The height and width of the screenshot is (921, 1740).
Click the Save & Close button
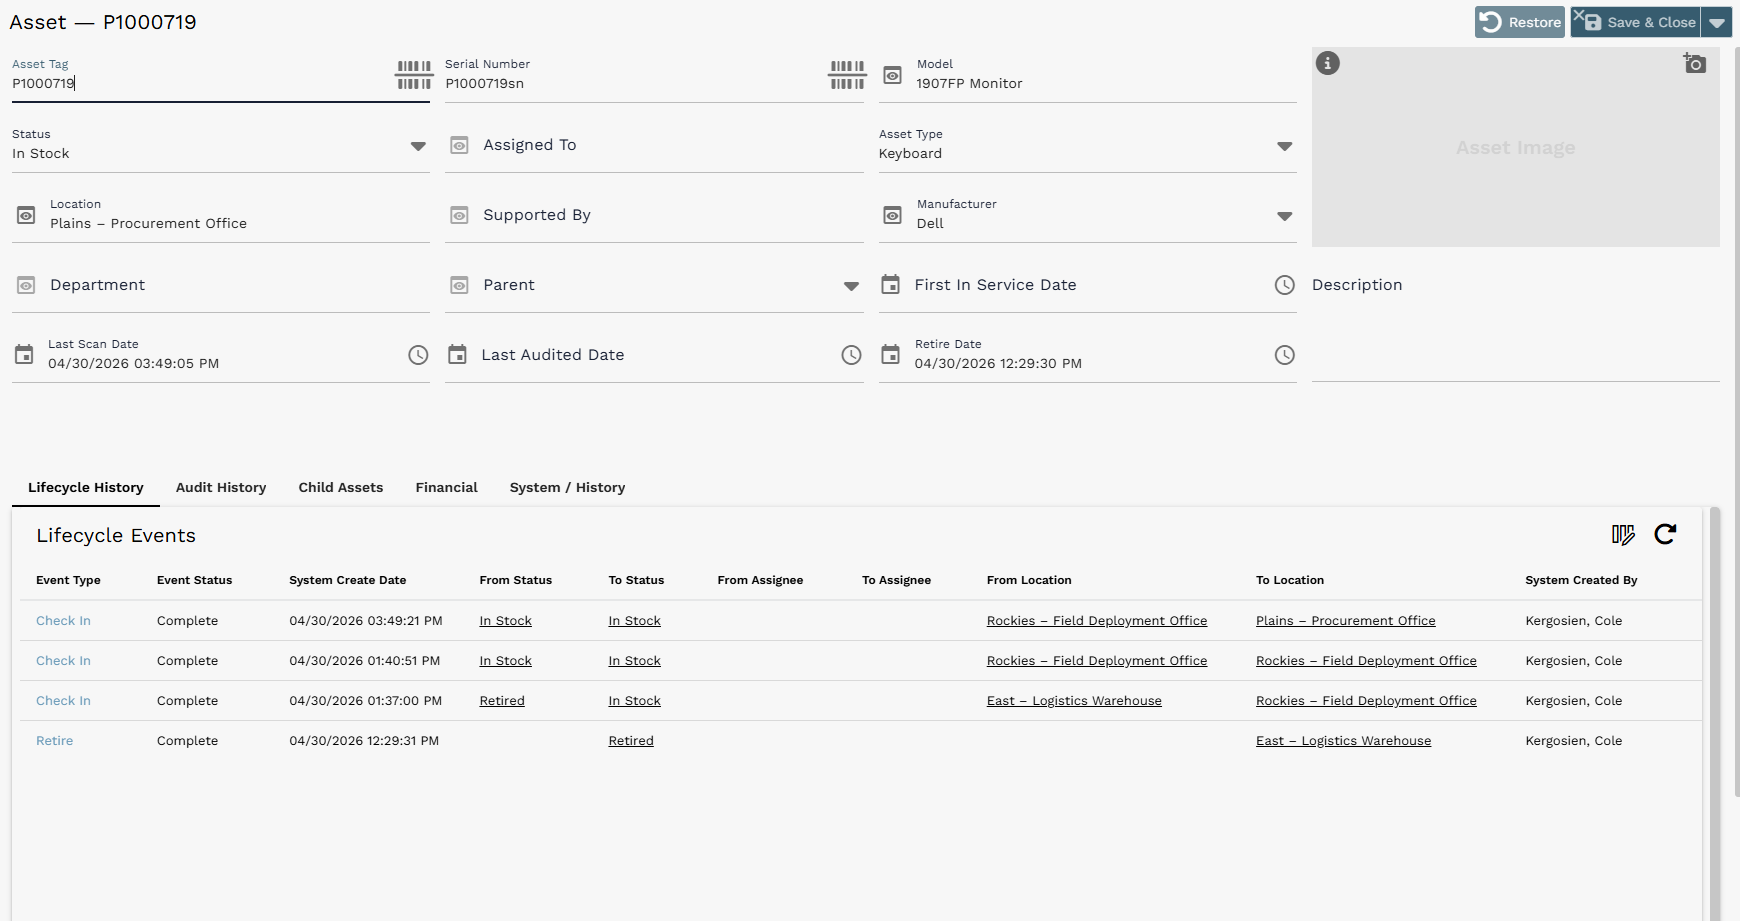point(1636,22)
